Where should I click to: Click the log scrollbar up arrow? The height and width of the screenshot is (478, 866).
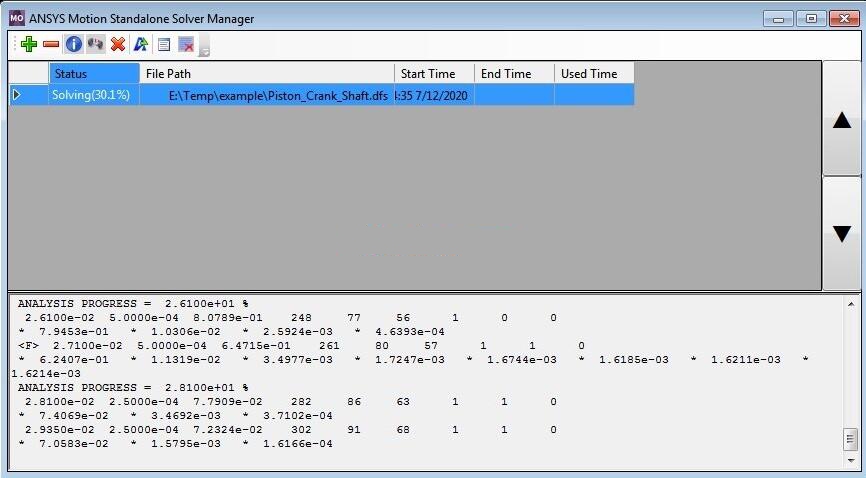[x=851, y=304]
